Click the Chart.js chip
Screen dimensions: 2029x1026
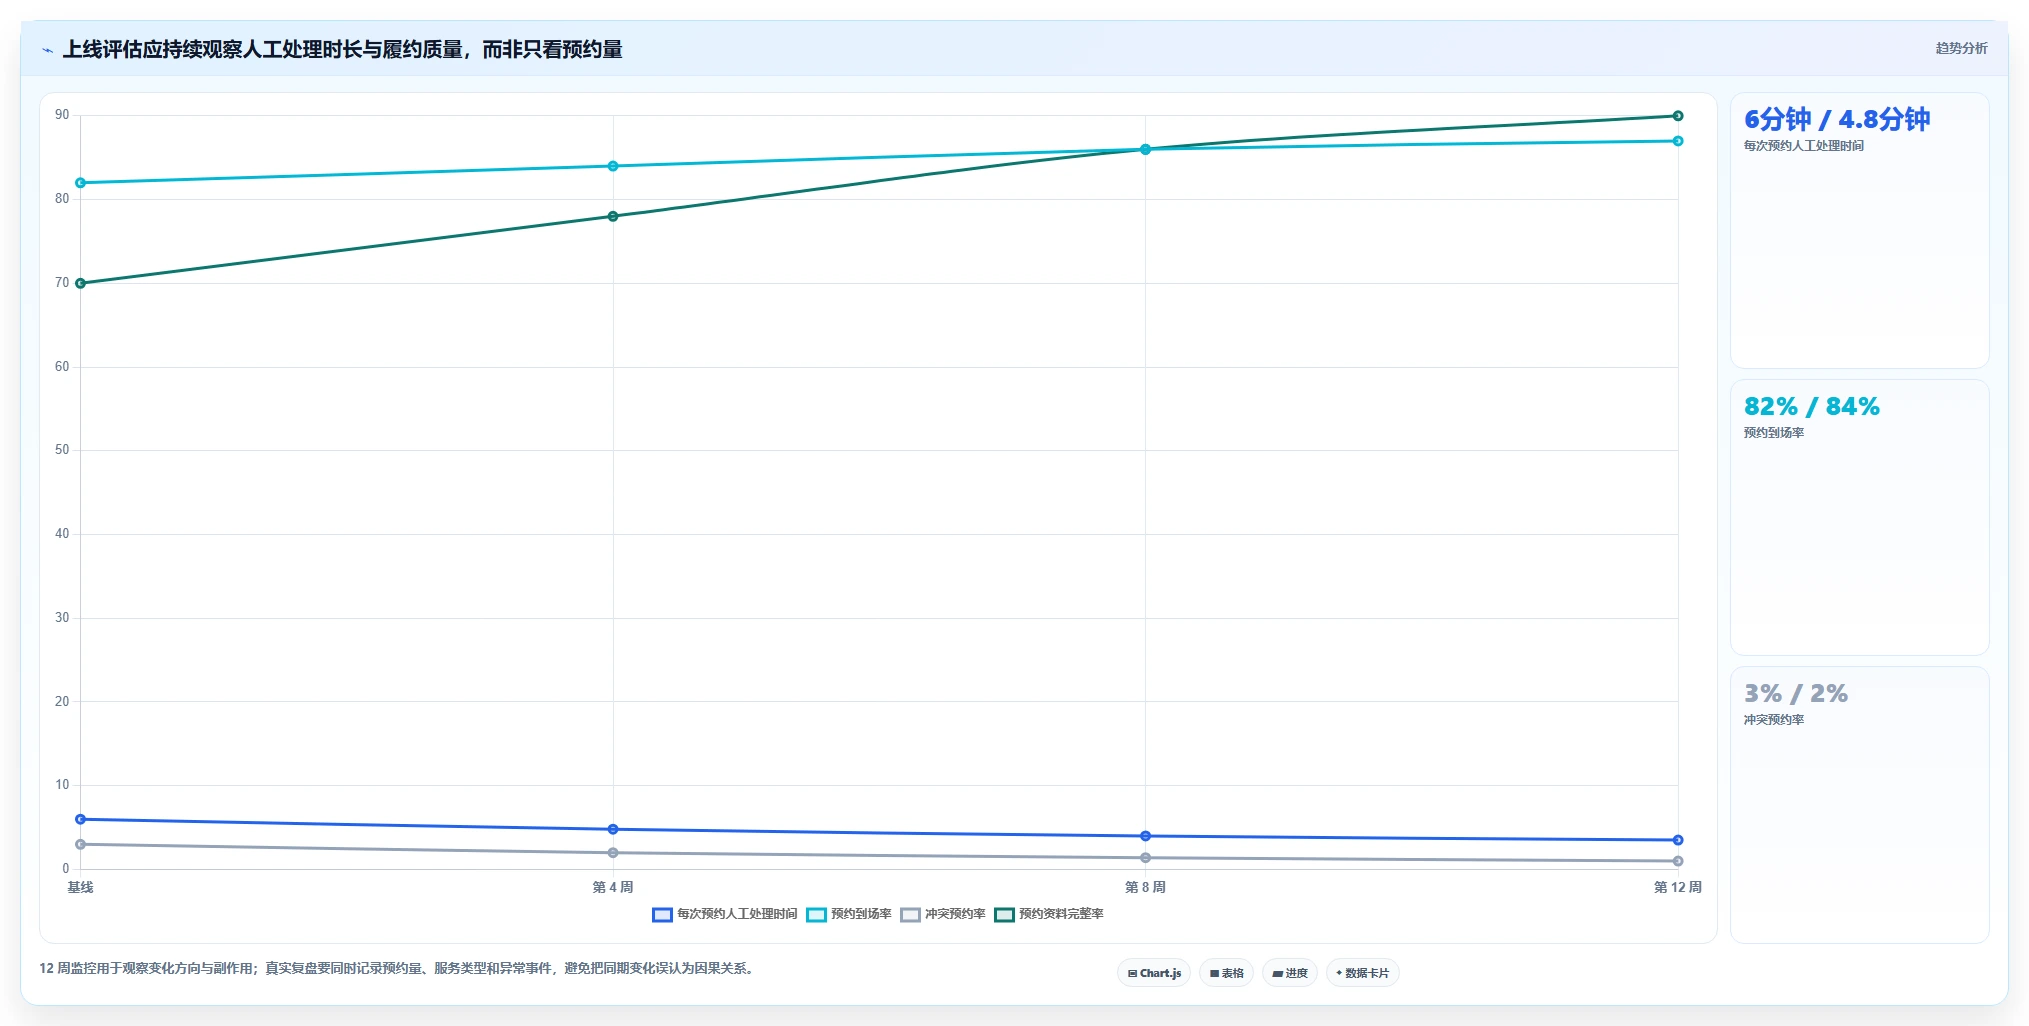pos(1154,973)
